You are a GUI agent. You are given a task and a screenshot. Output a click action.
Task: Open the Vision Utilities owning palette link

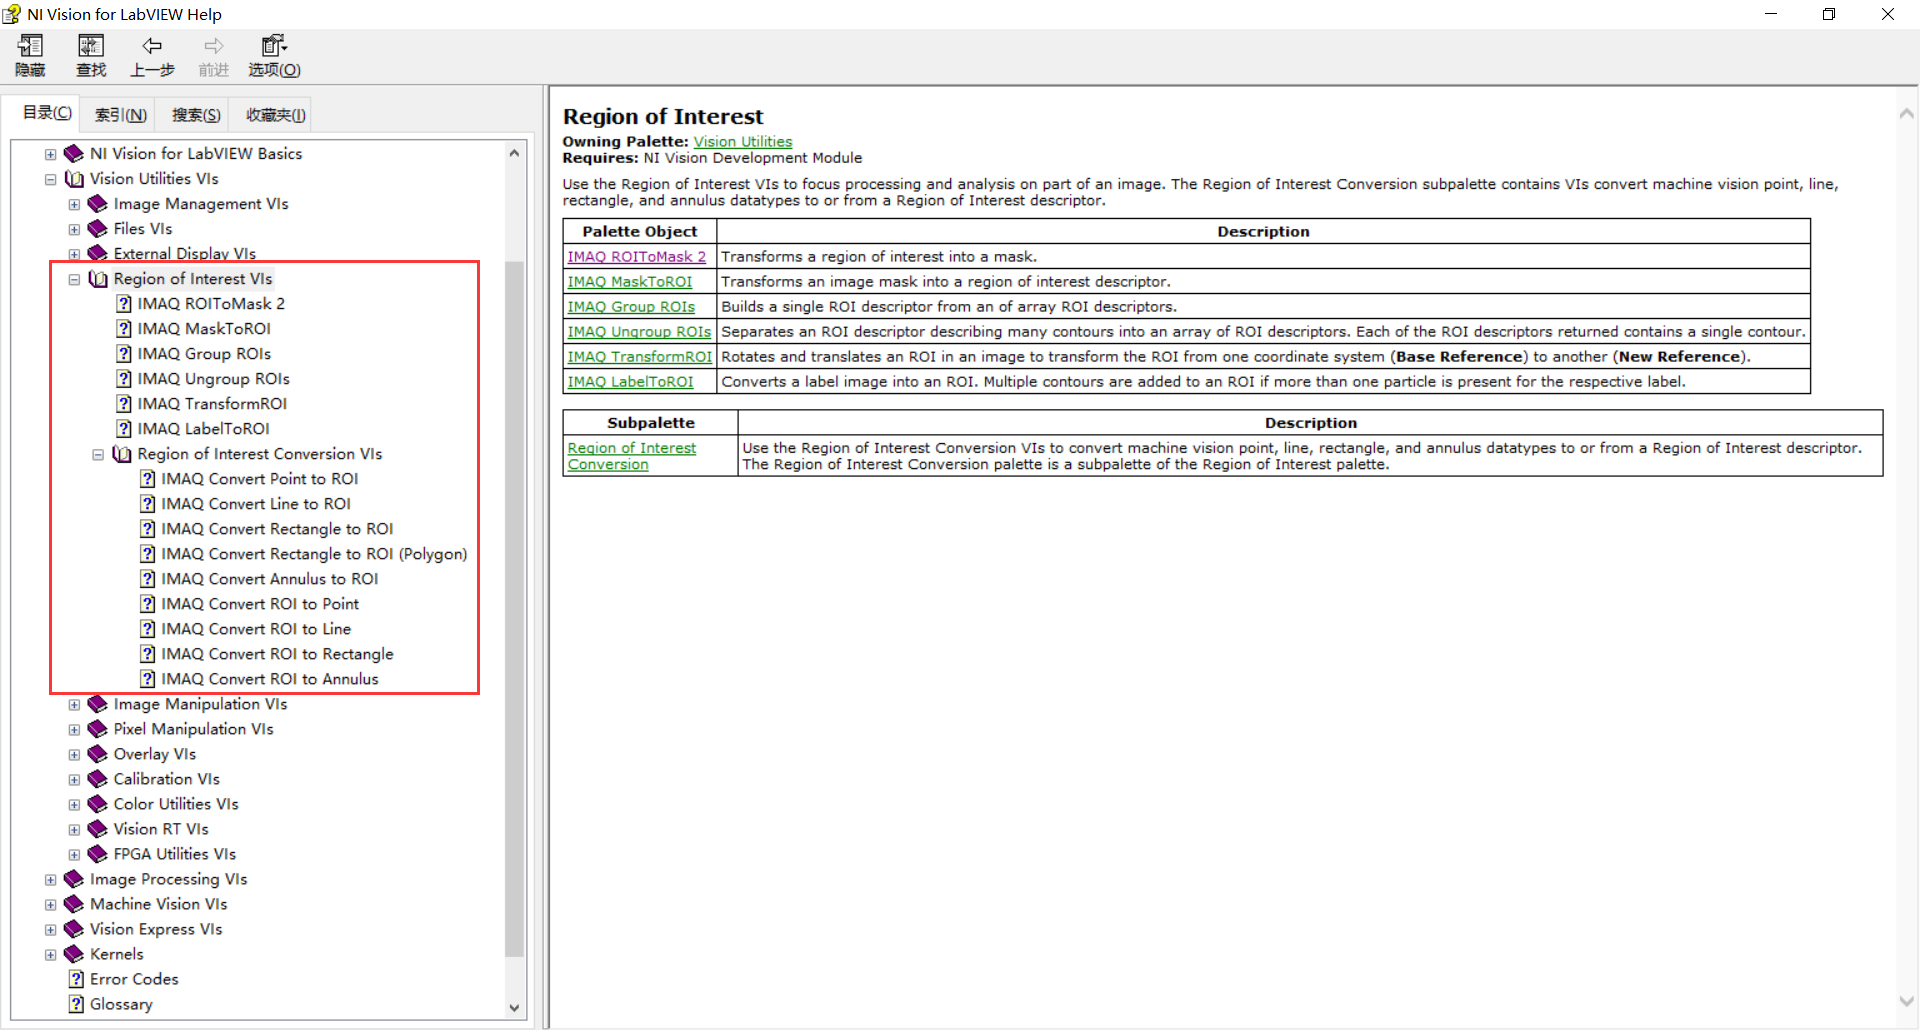tap(743, 142)
